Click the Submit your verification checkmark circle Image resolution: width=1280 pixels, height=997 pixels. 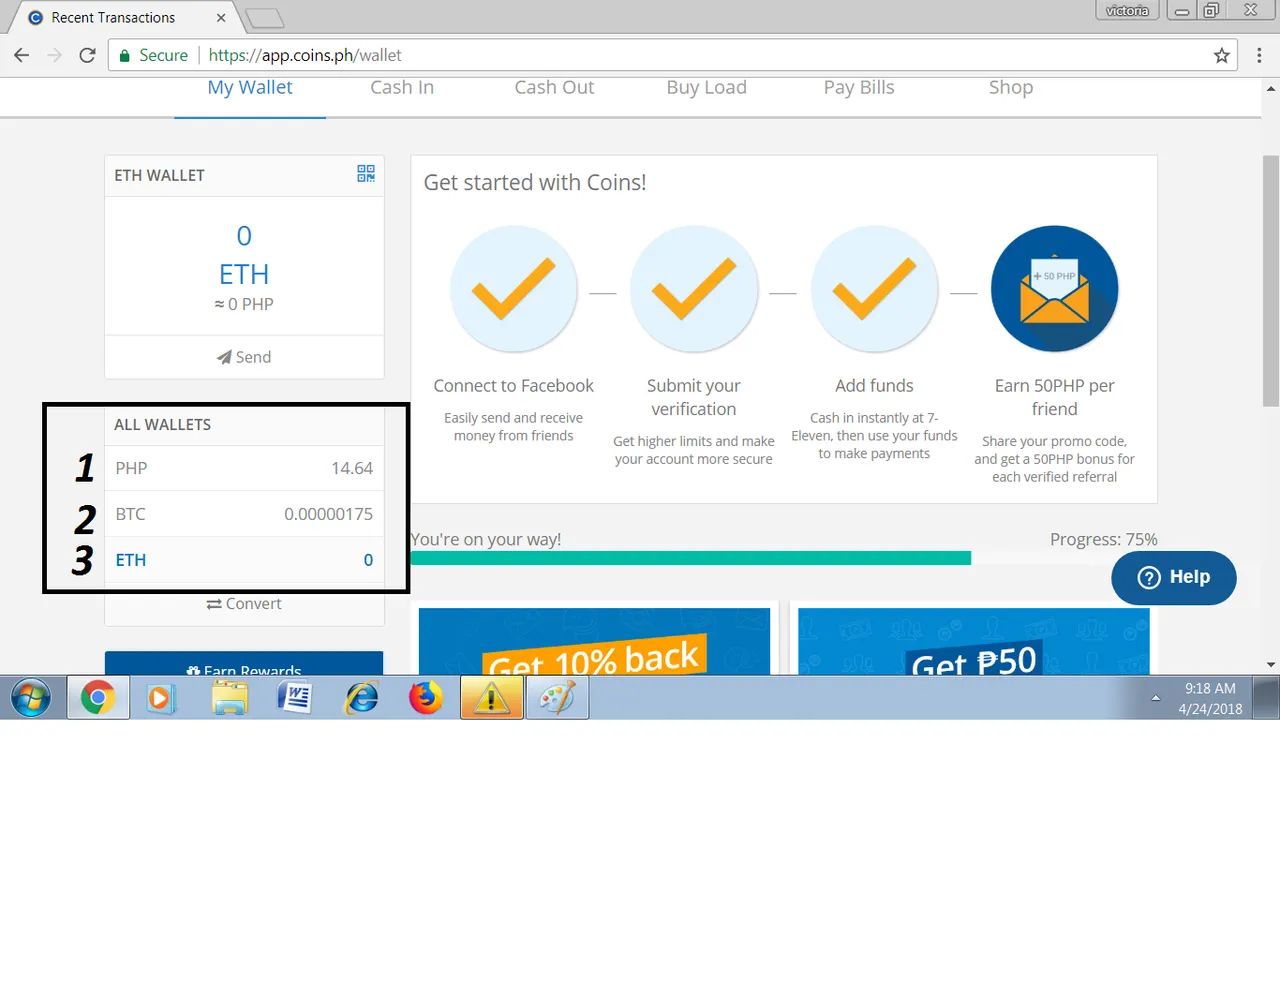pos(694,289)
